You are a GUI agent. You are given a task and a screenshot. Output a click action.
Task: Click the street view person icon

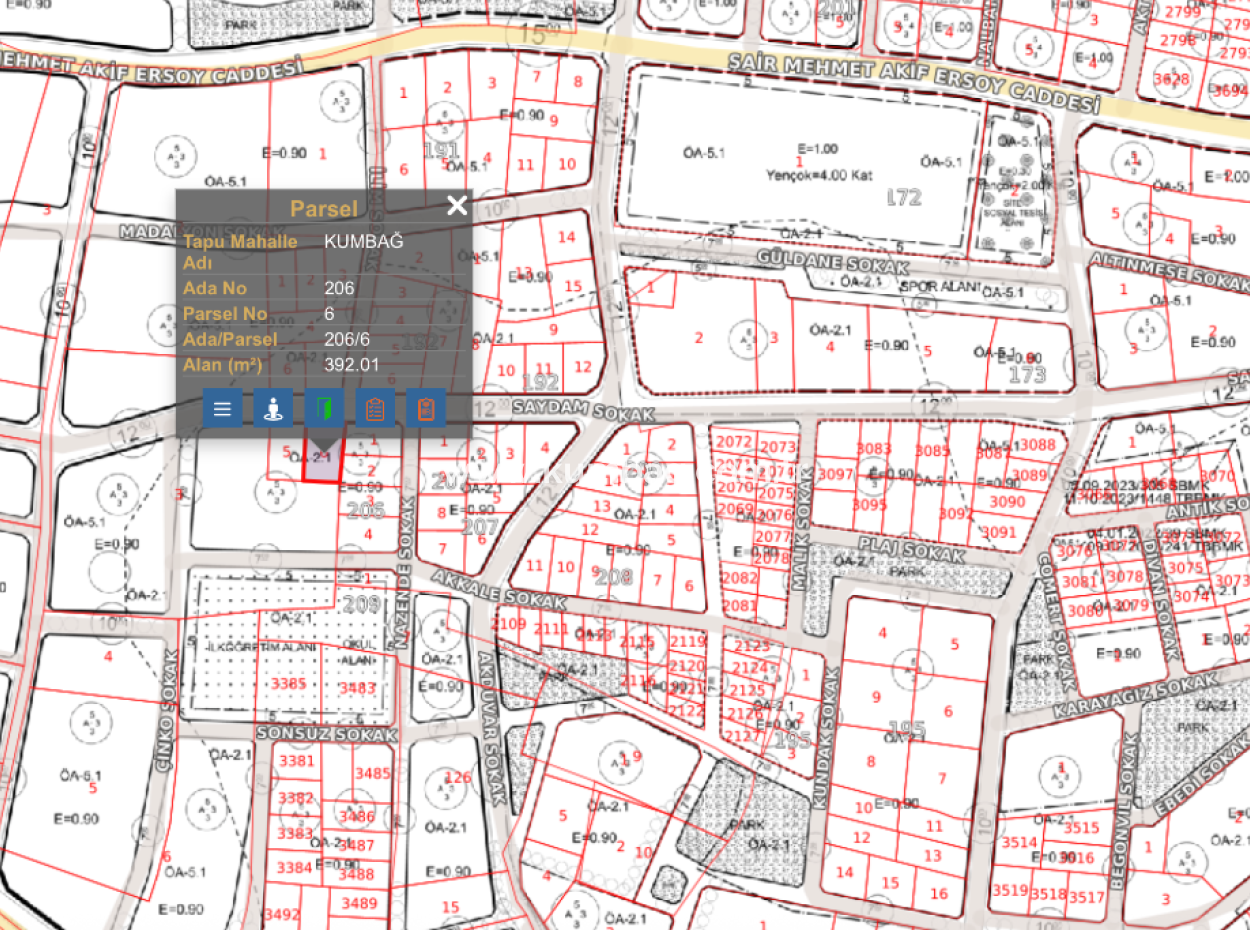click(x=273, y=409)
